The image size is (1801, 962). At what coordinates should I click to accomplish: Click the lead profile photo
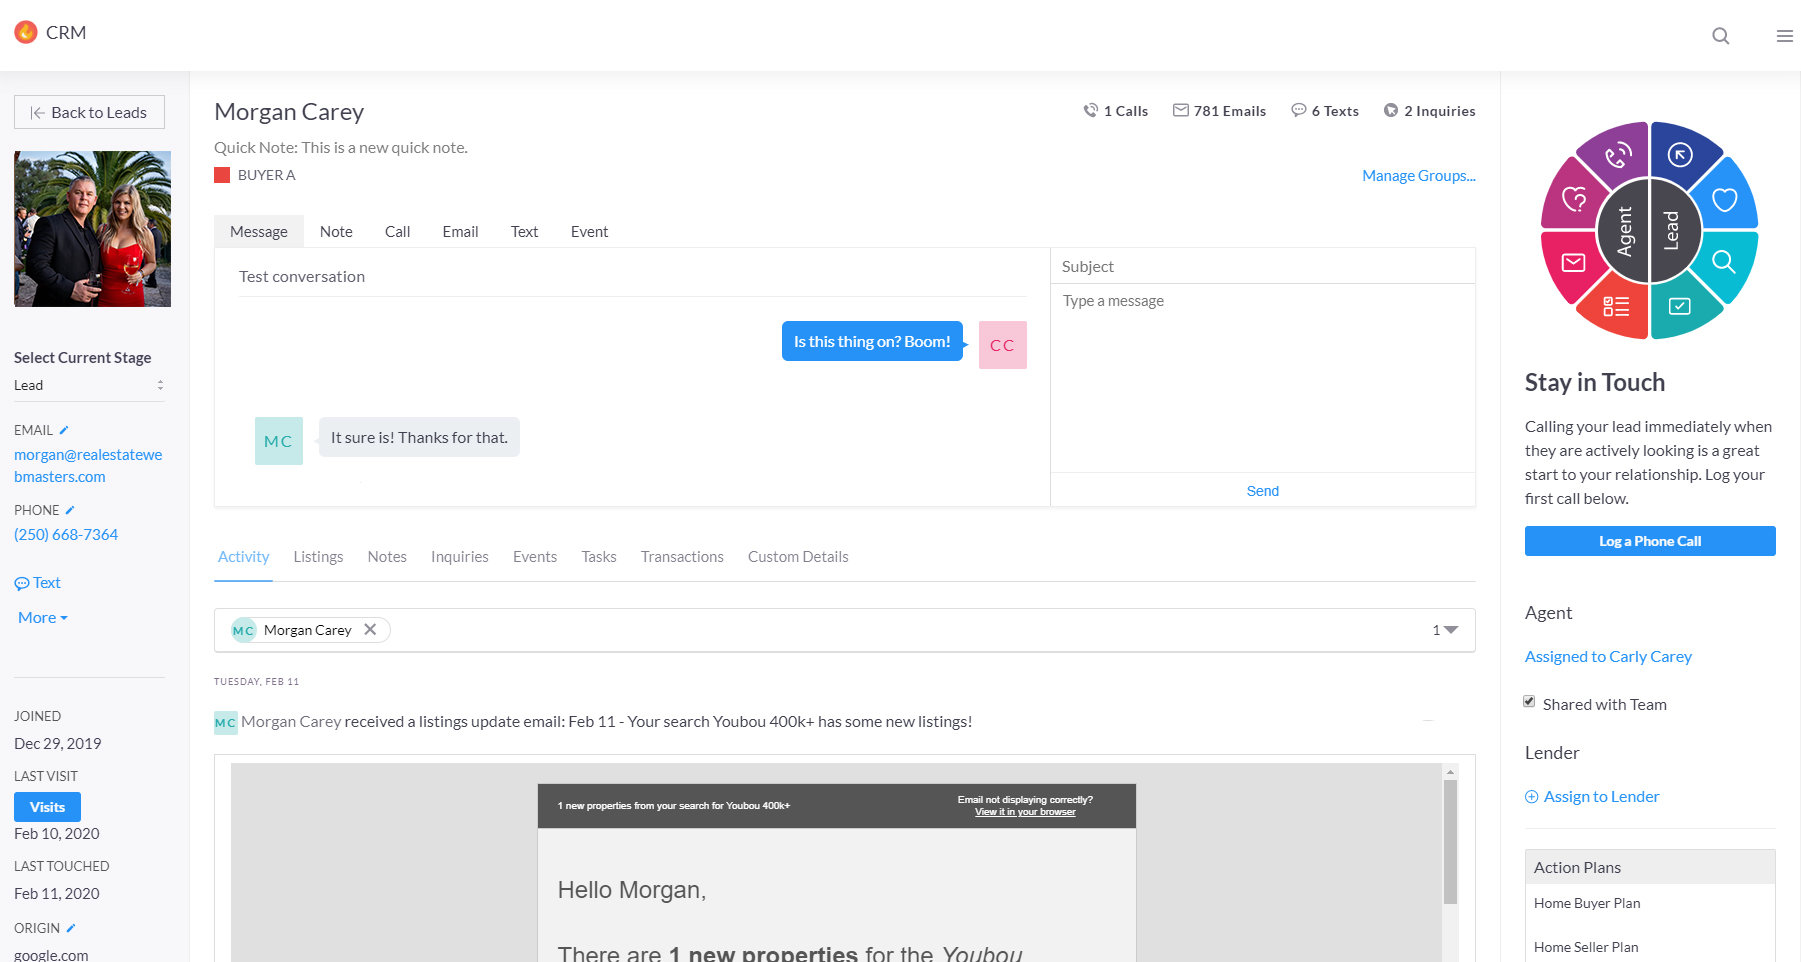point(92,229)
